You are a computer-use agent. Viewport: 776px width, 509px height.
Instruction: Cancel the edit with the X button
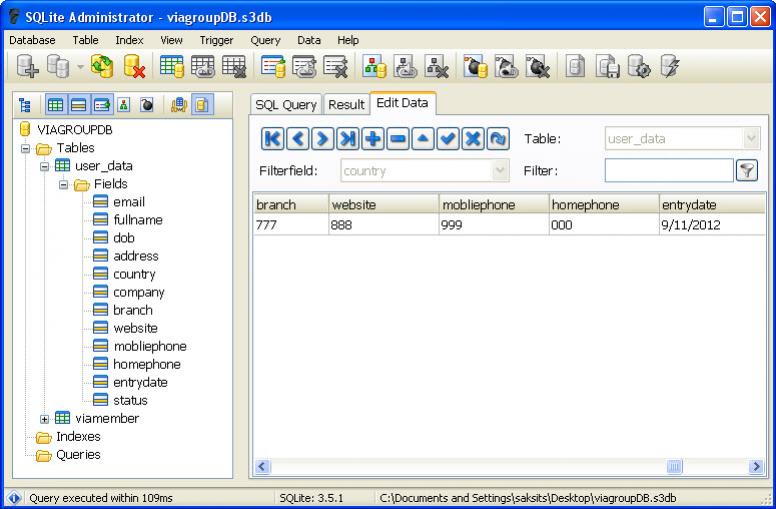472,139
